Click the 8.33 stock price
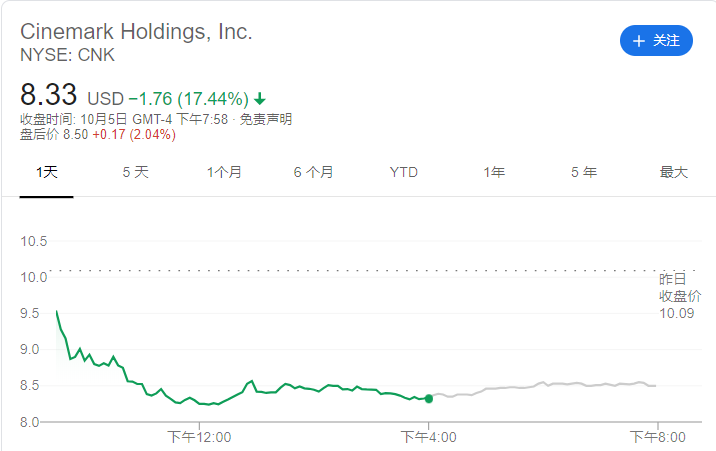The image size is (716, 451). 49,96
